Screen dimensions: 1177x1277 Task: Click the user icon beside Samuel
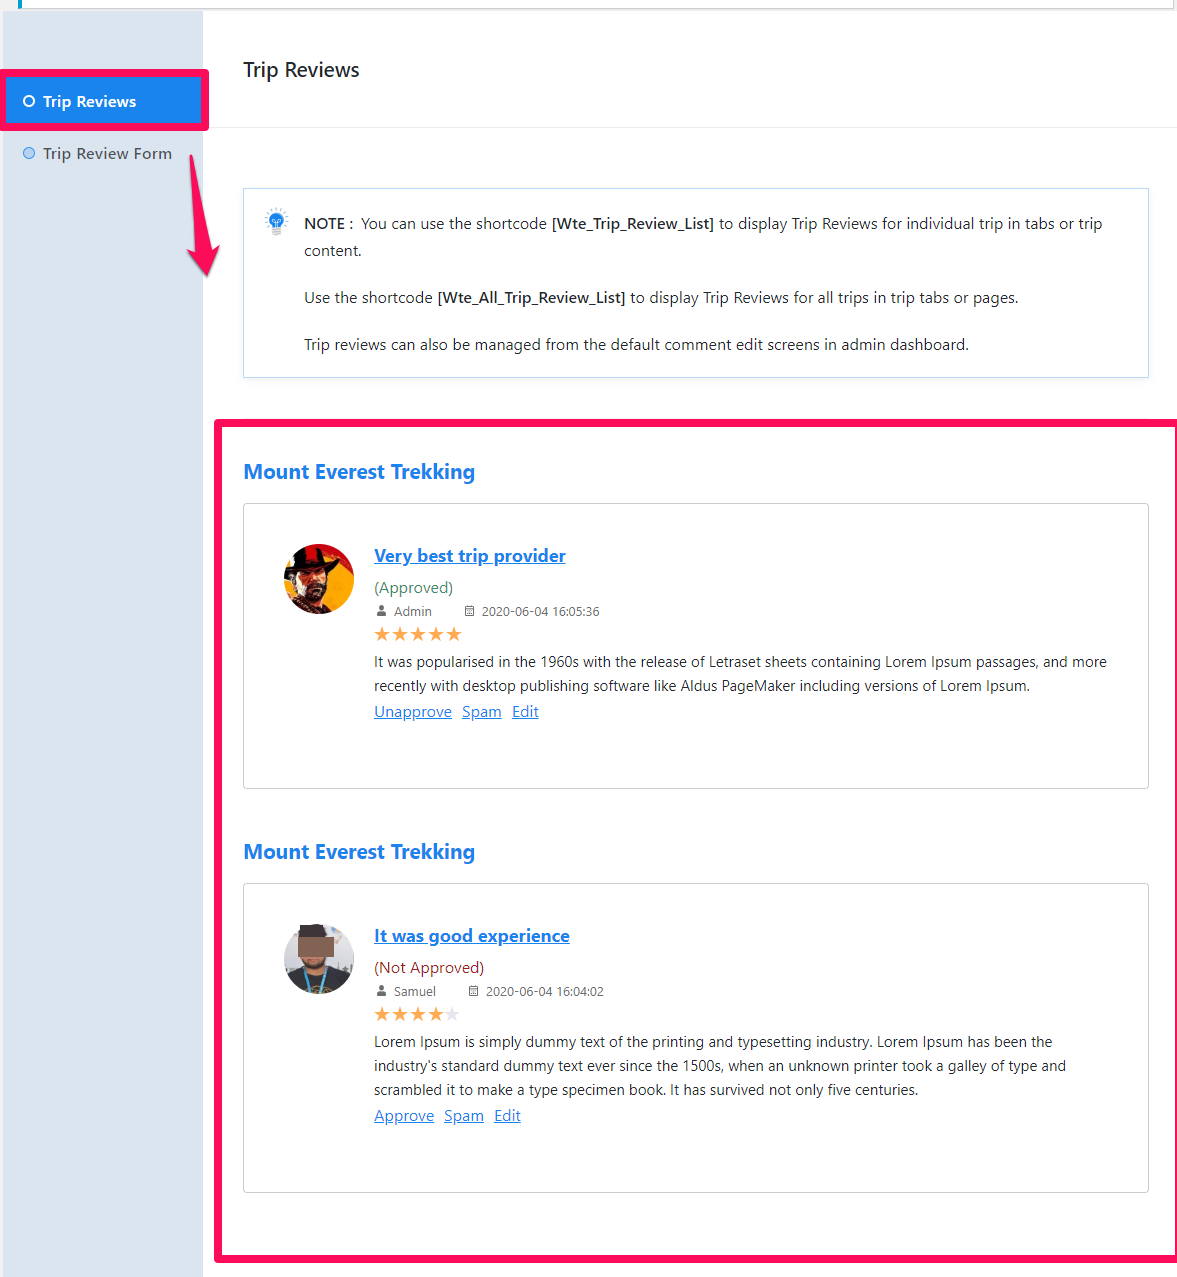381,991
